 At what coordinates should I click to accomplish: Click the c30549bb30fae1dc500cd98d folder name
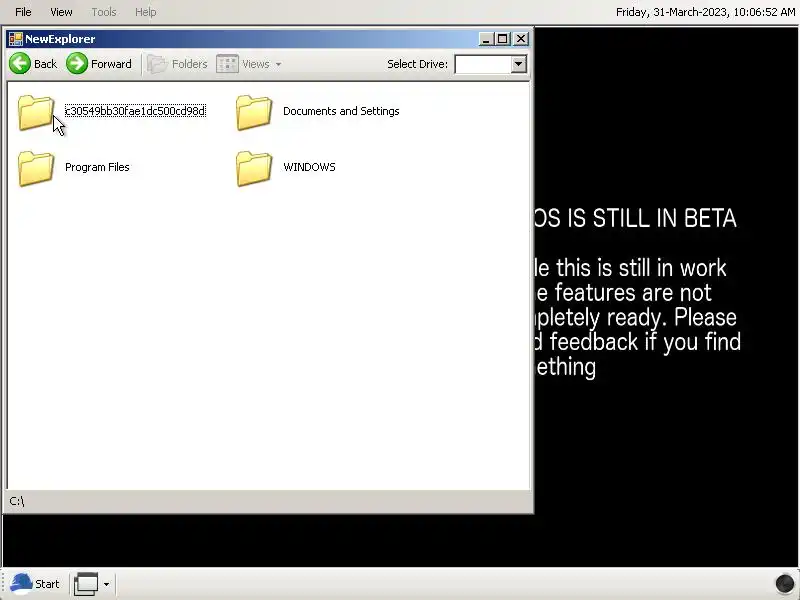pyautogui.click(x=135, y=111)
